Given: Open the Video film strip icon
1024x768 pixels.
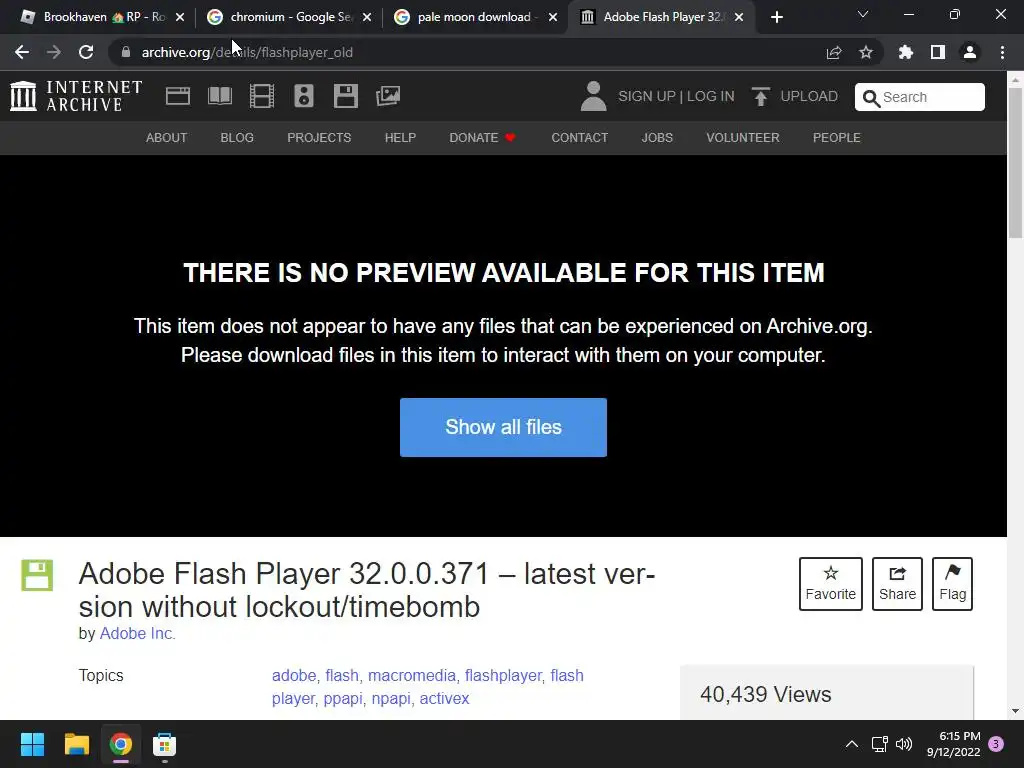Looking at the screenshot, I should [262, 96].
